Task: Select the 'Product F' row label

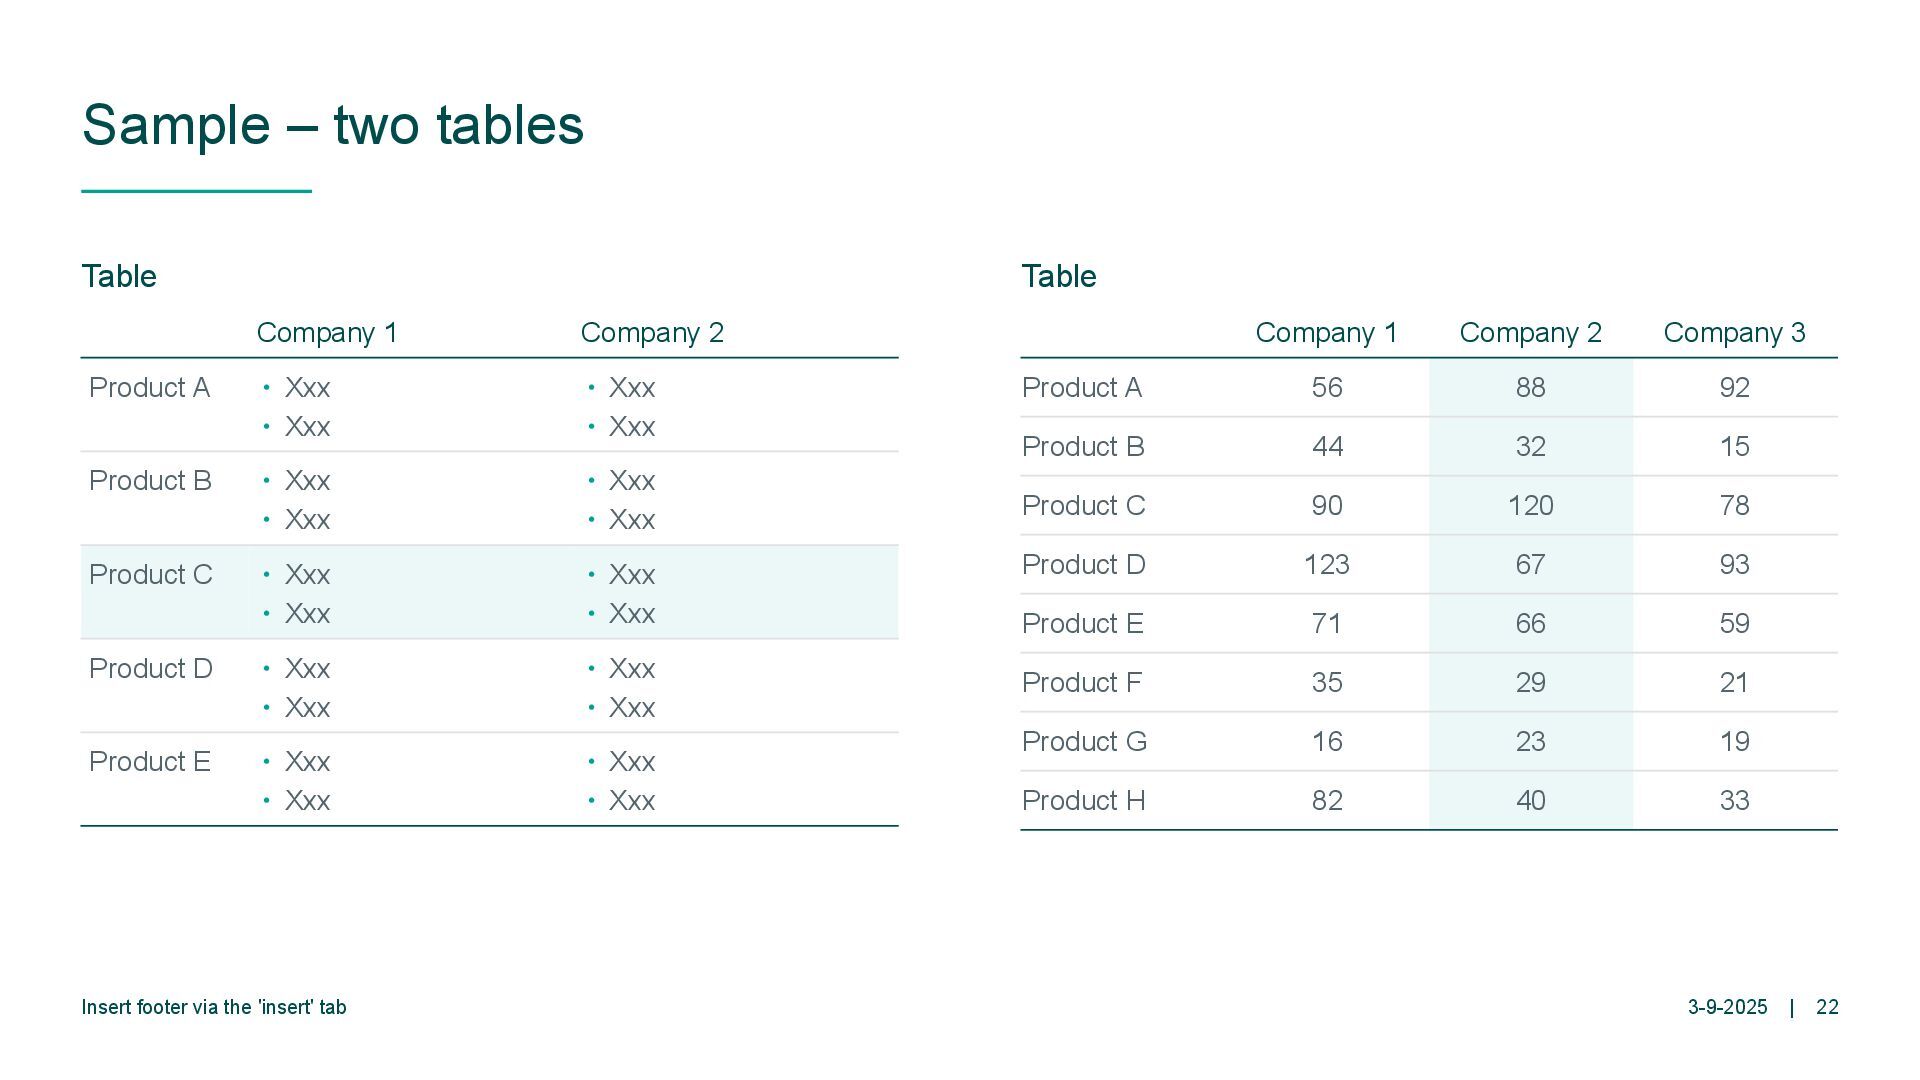Action: tap(1082, 683)
